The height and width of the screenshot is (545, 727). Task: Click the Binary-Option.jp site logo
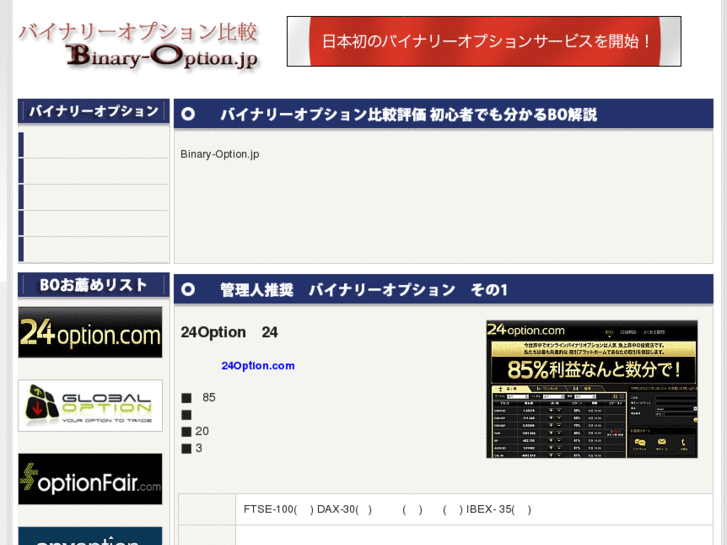[x=138, y=45]
